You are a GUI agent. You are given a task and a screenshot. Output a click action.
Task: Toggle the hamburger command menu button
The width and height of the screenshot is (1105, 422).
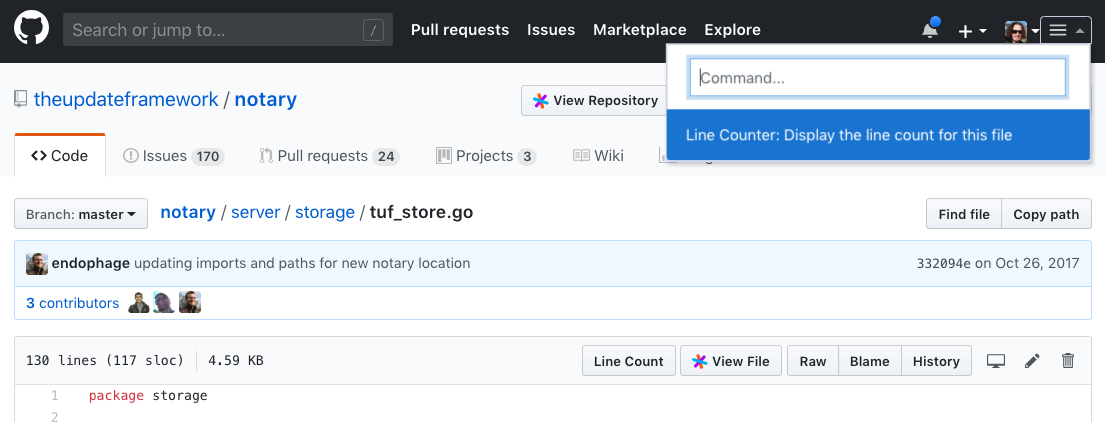[1066, 30]
